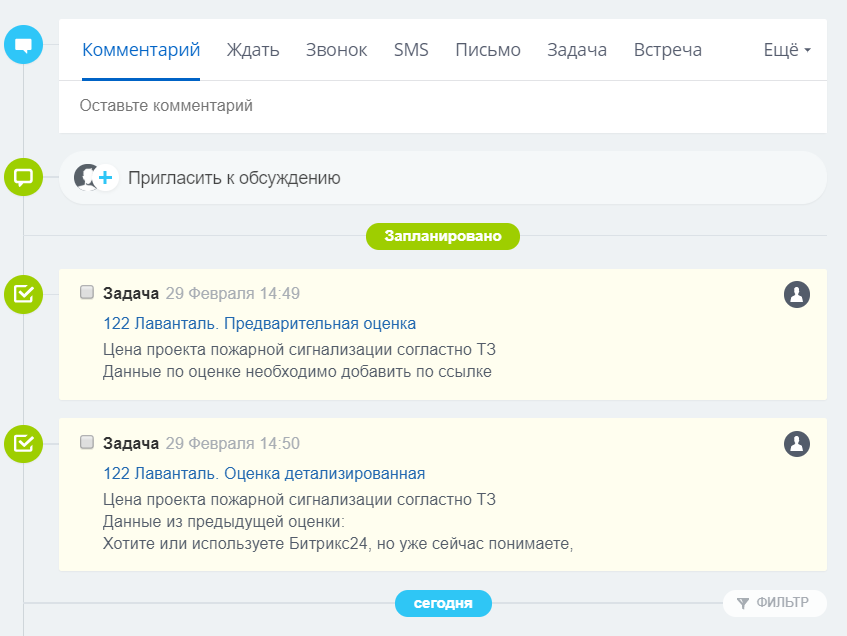Image resolution: width=847 pixels, height=636 pixels.
Task: Click the blue comment bubble timeline icon
Action: [x=24, y=45]
